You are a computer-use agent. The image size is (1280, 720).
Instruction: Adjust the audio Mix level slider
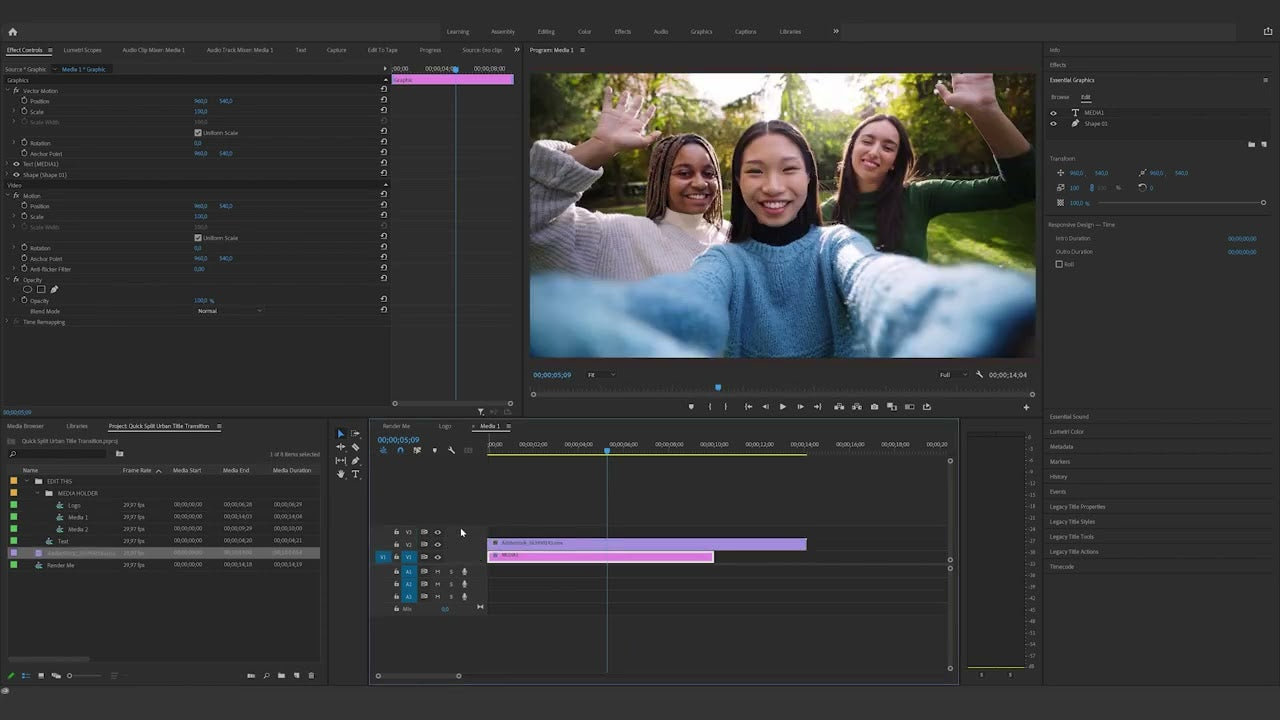[445, 608]
